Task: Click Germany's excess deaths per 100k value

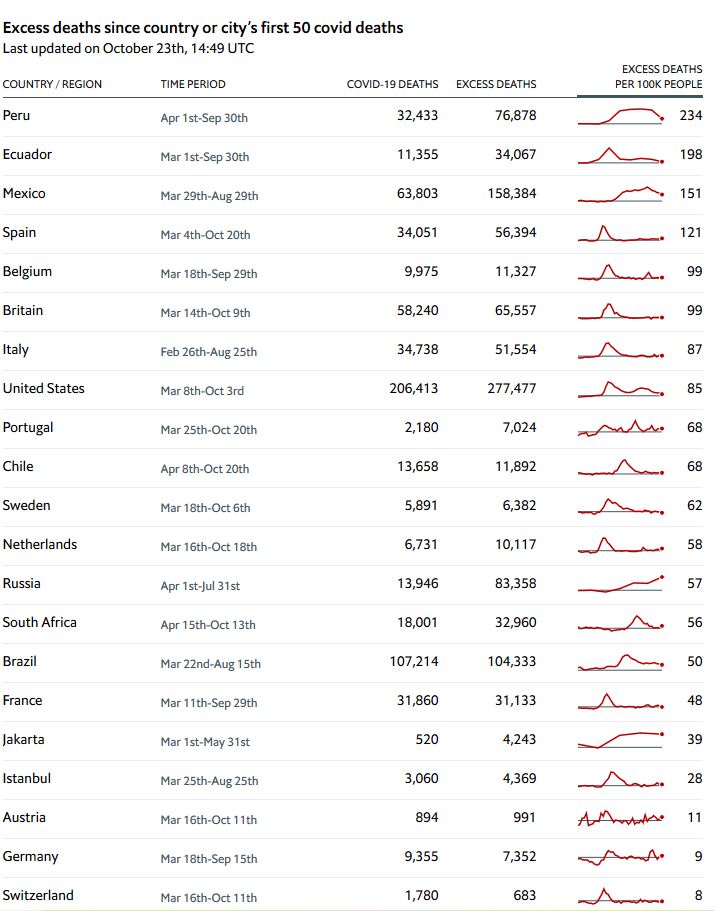Action: pos(695,856)
